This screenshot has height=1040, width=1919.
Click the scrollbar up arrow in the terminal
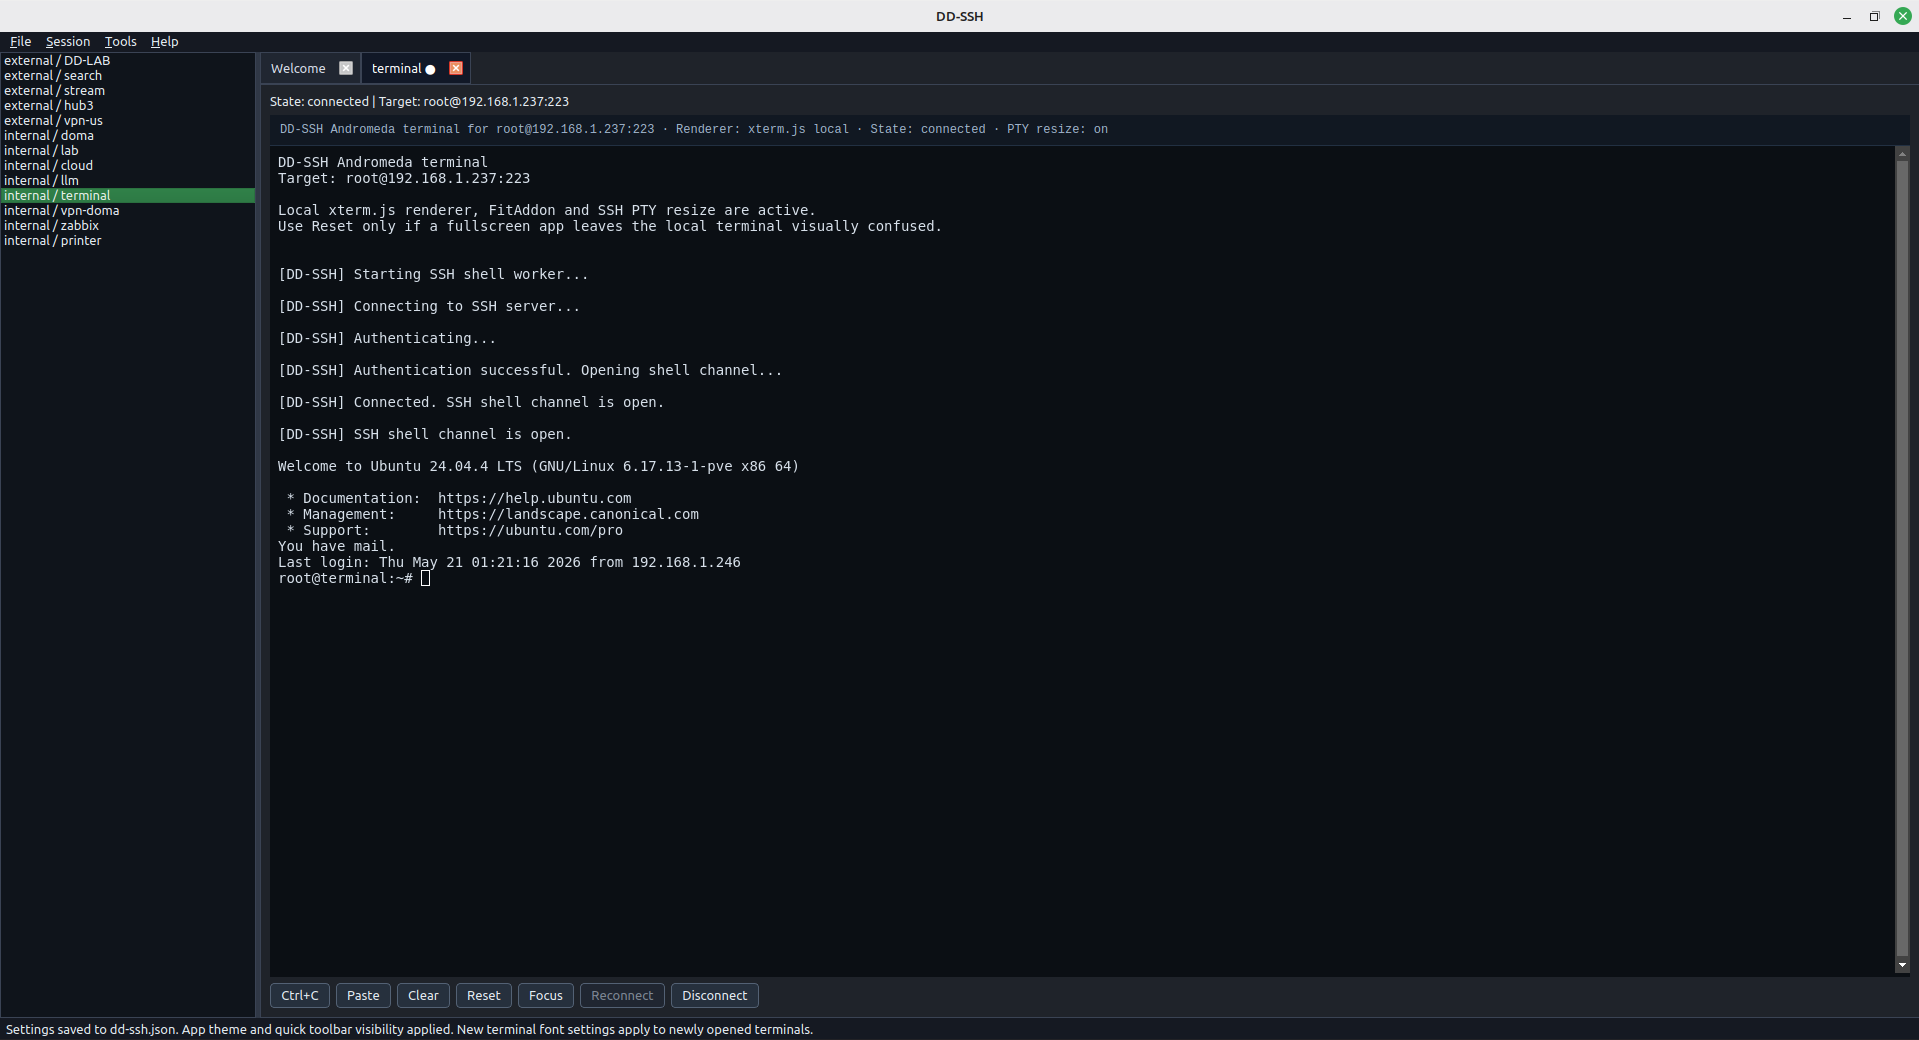[x=1902, y=154]
